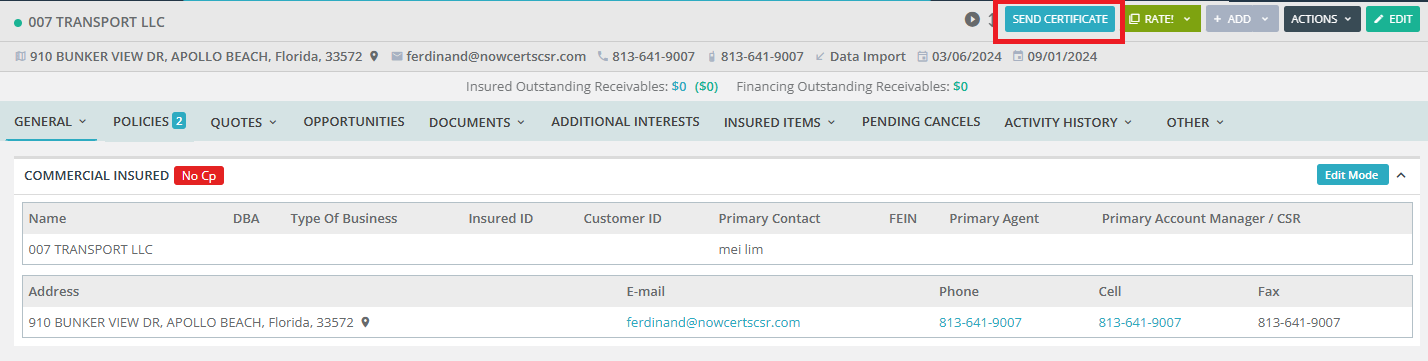Click the phone handset icon in header

603,57
